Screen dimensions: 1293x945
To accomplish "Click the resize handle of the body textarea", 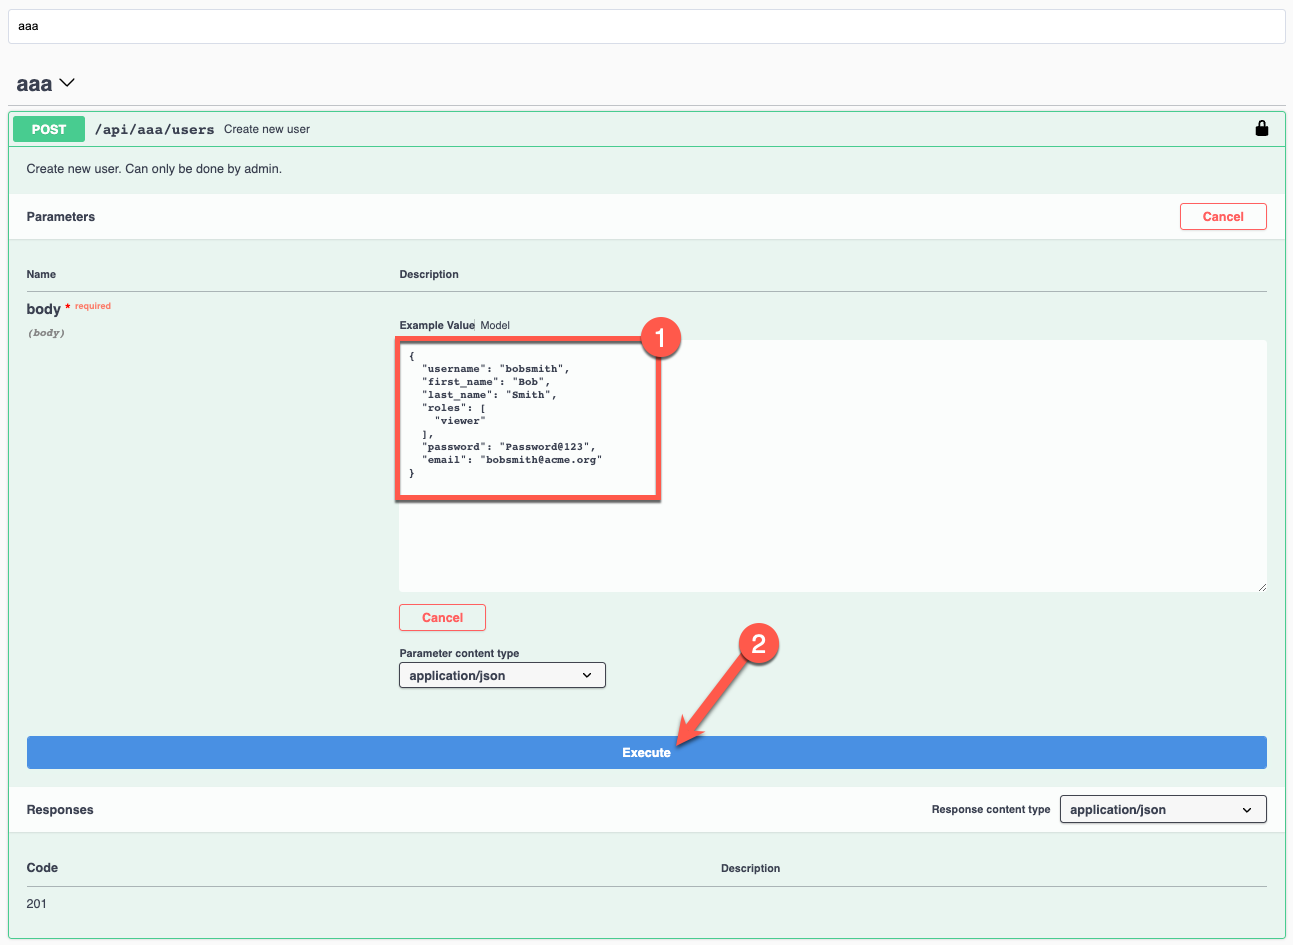I will (1262, 587).
